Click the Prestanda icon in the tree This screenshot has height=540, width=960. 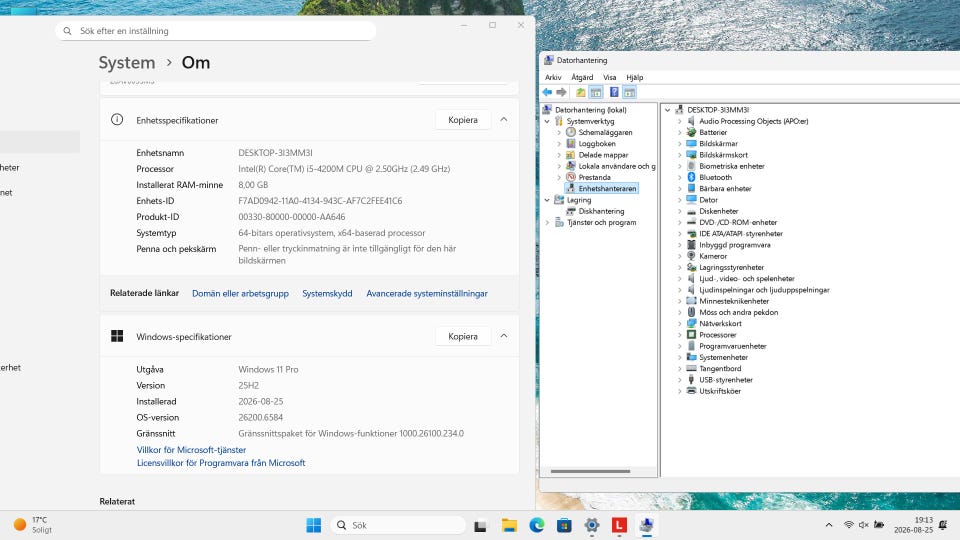coord(571,177)
